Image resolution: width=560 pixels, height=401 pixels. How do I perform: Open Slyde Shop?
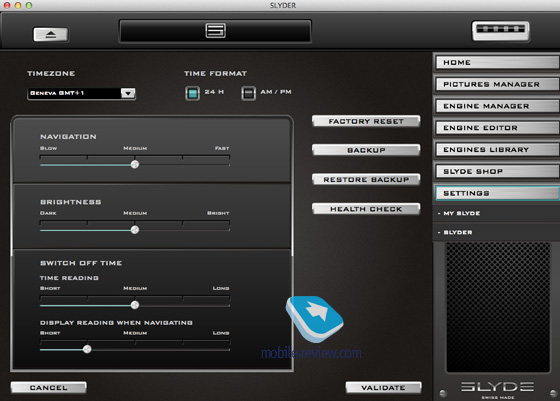(x=498, y=171)
